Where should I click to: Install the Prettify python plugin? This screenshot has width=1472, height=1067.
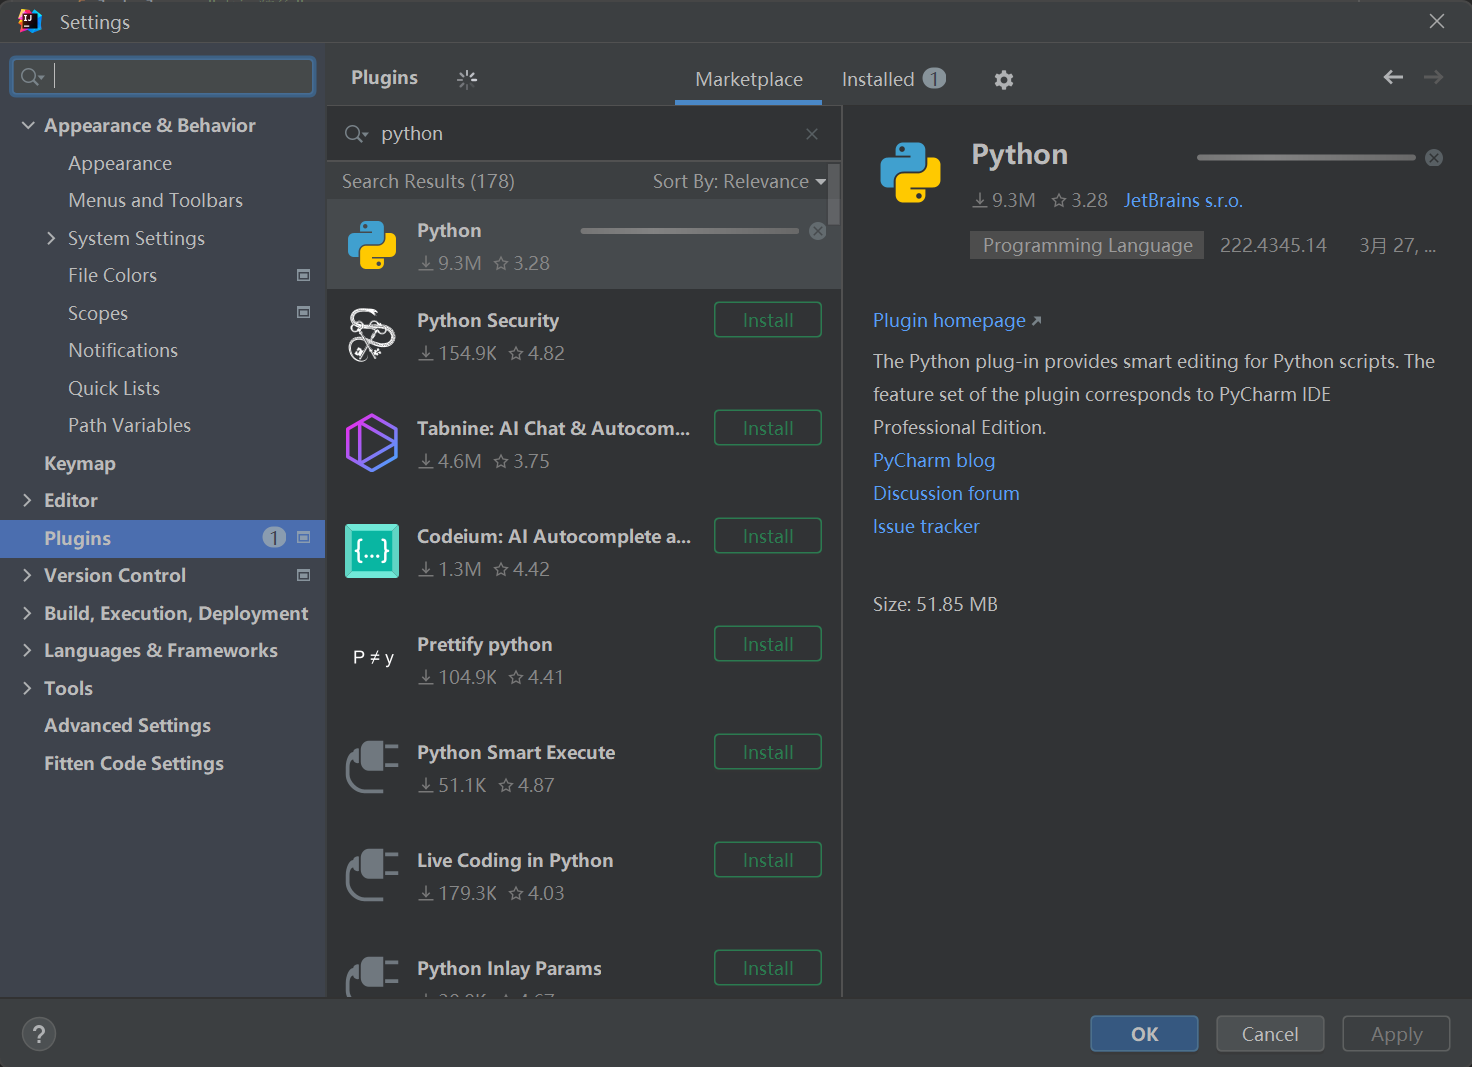click(768, 644)
